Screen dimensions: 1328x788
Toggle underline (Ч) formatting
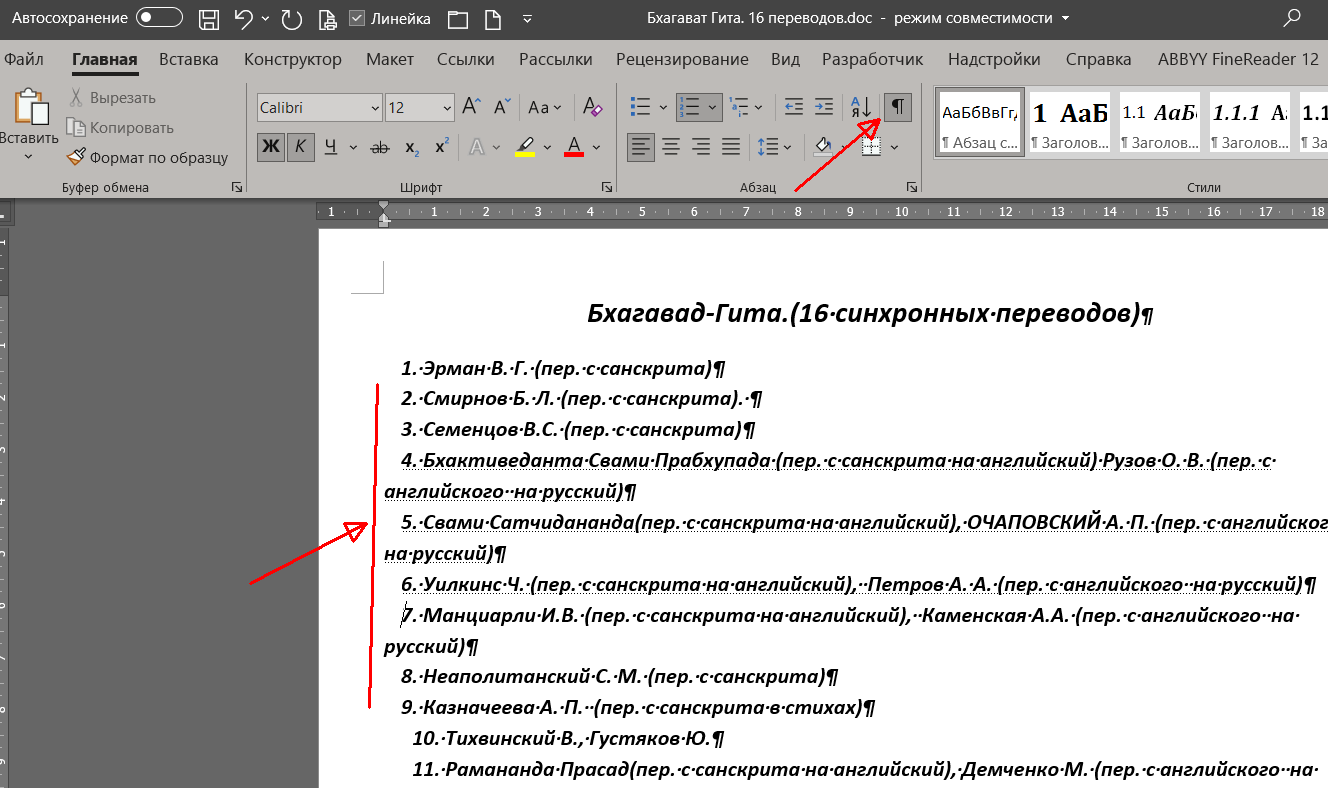pyautogui.click(x=330, y=147)
